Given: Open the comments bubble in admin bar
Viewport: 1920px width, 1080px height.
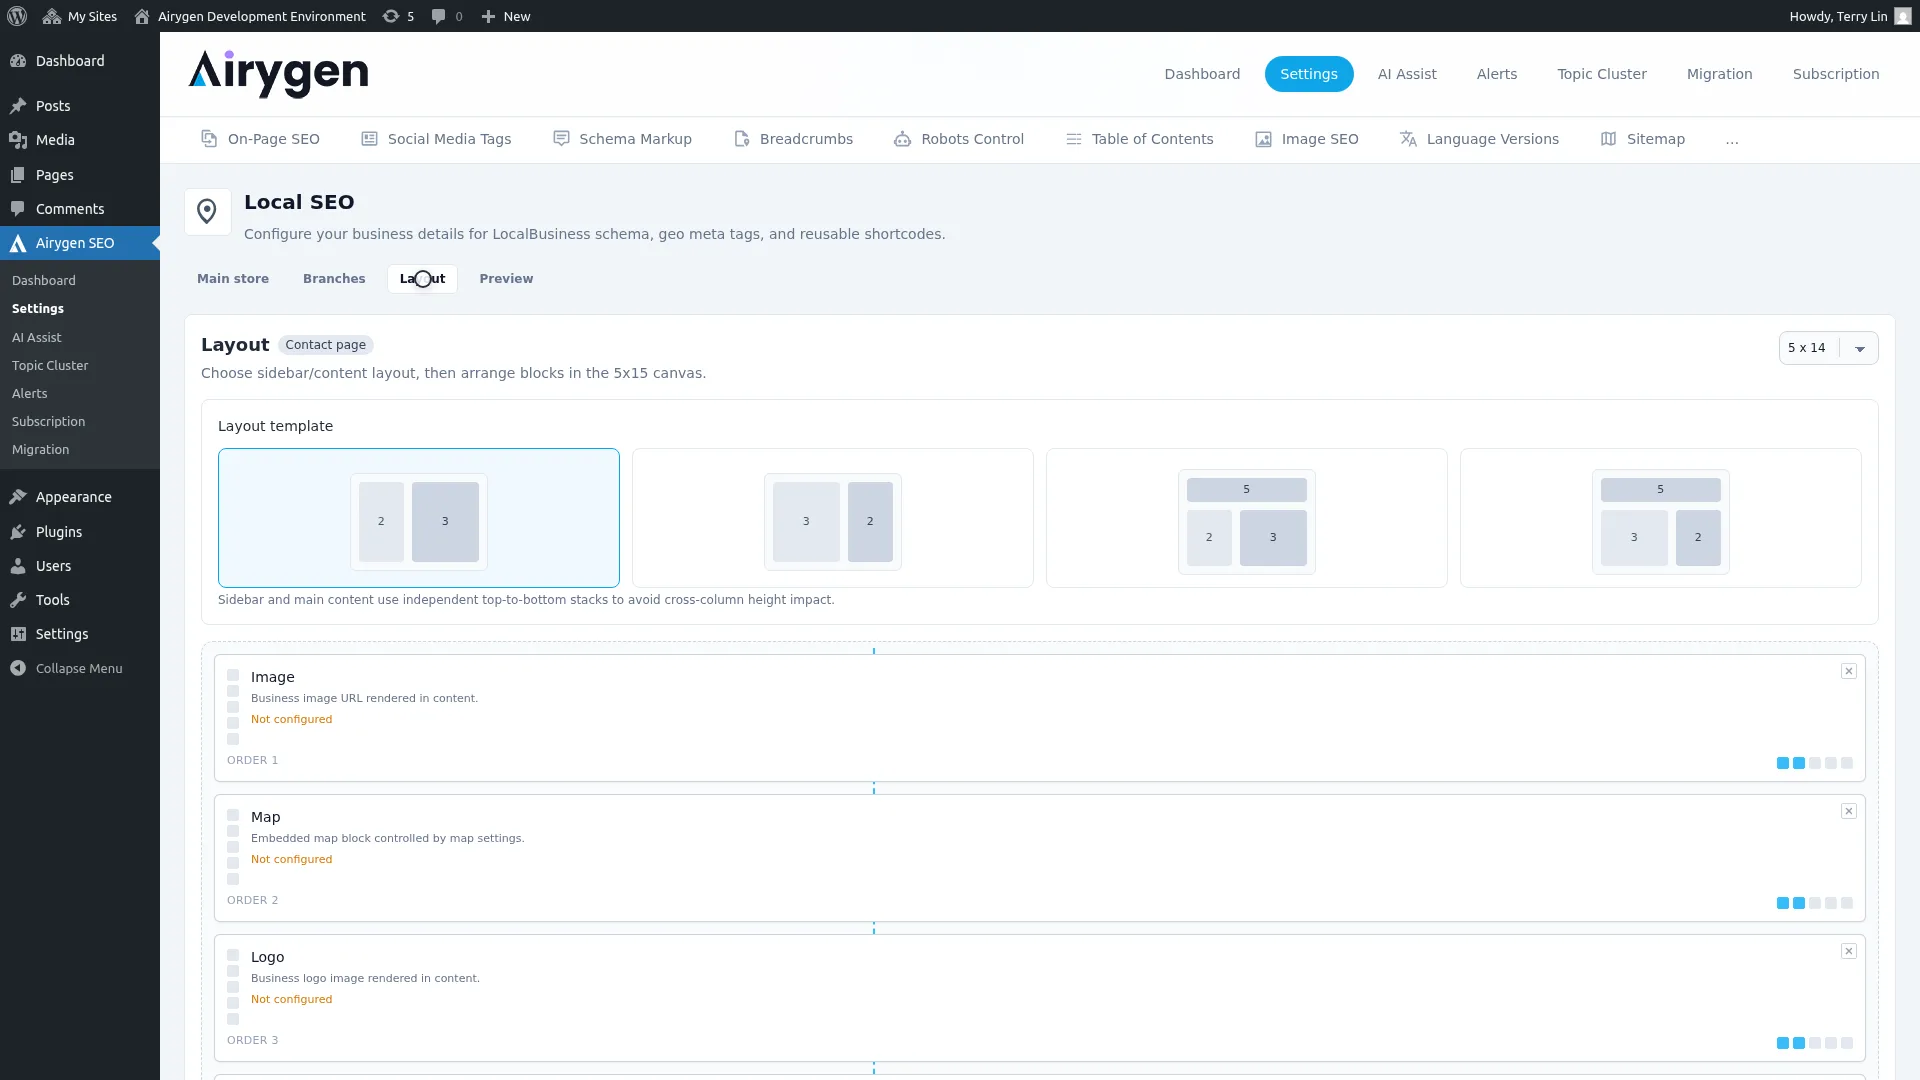Looking at the screenshot, I should pos(447,16).
